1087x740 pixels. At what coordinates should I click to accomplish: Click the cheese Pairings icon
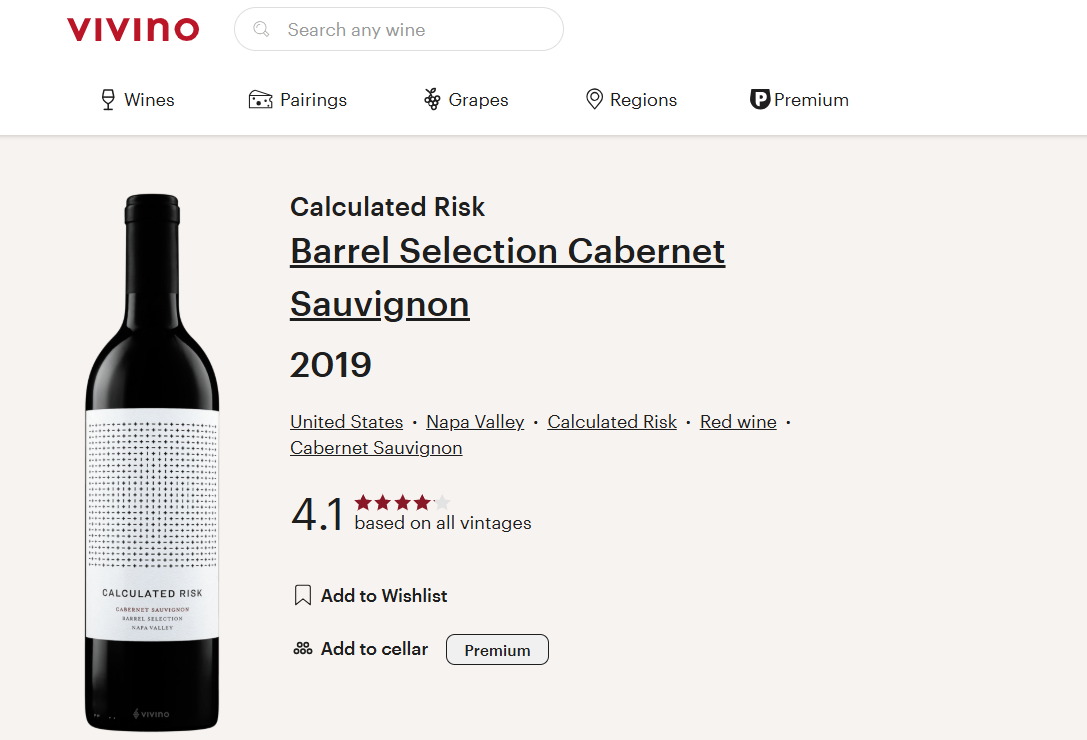pyautogui.click(x=261, y=100)
